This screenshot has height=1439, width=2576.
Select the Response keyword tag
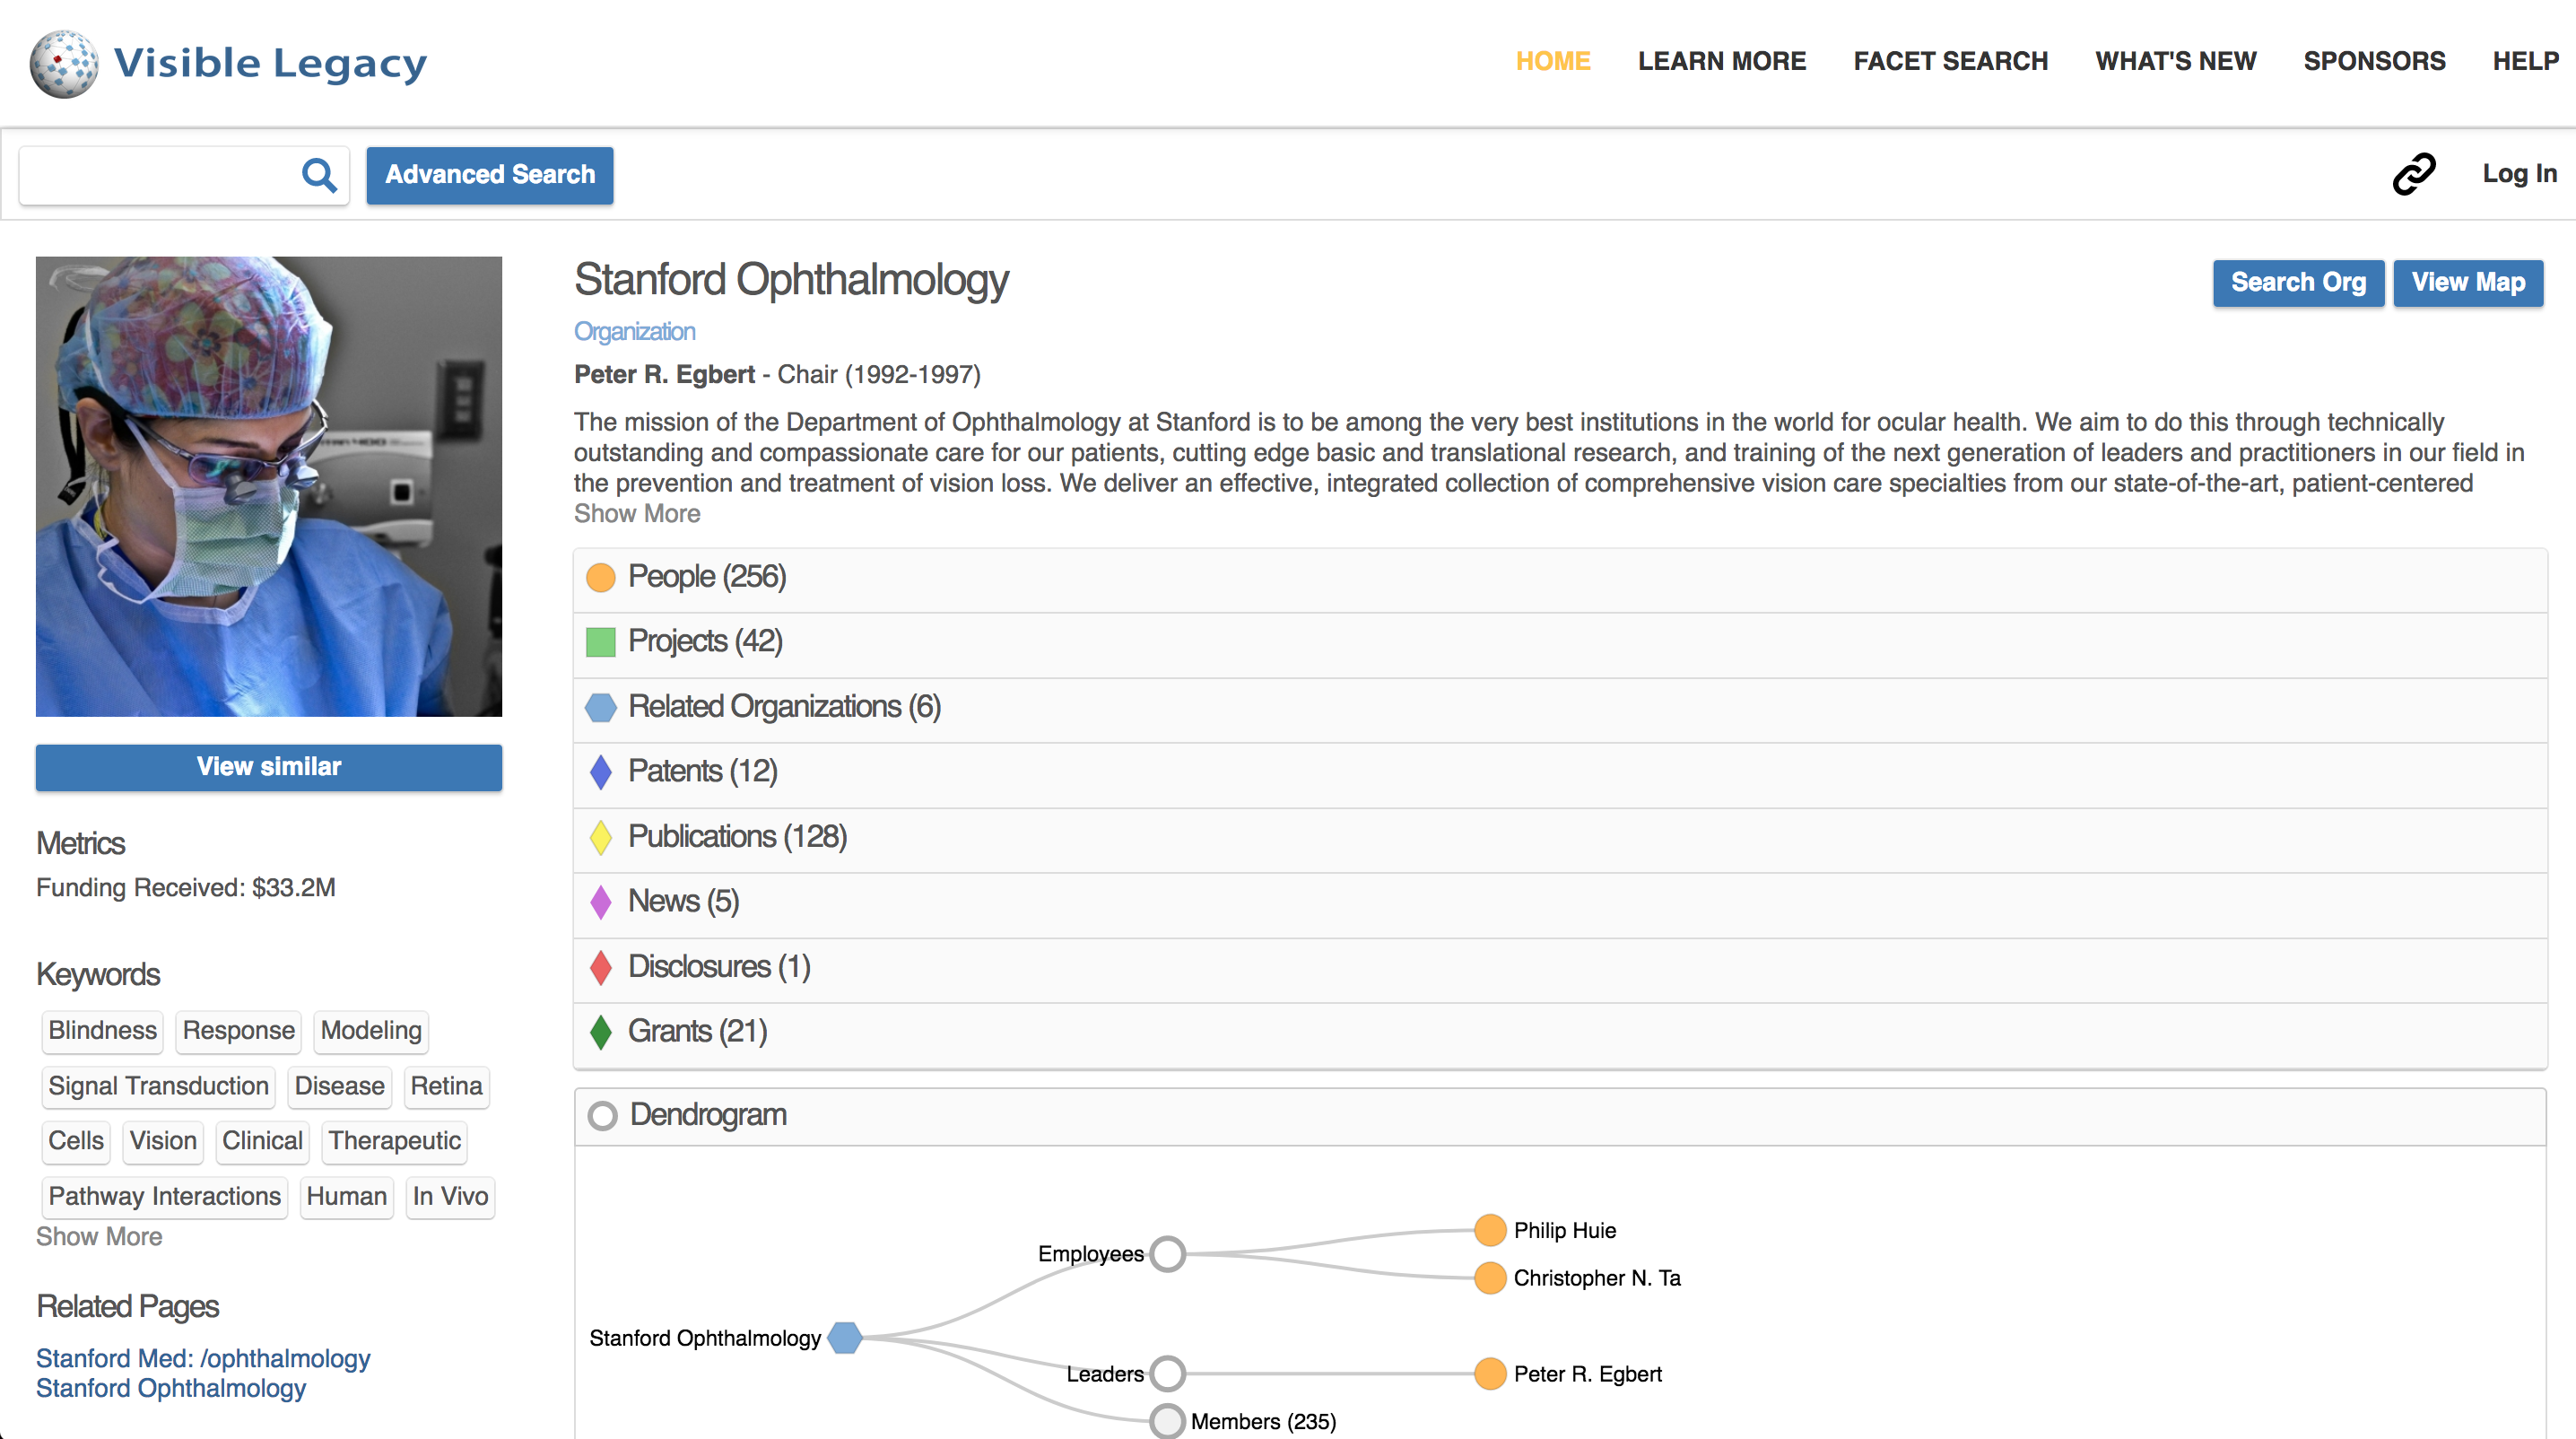[x=238, y=1031]
